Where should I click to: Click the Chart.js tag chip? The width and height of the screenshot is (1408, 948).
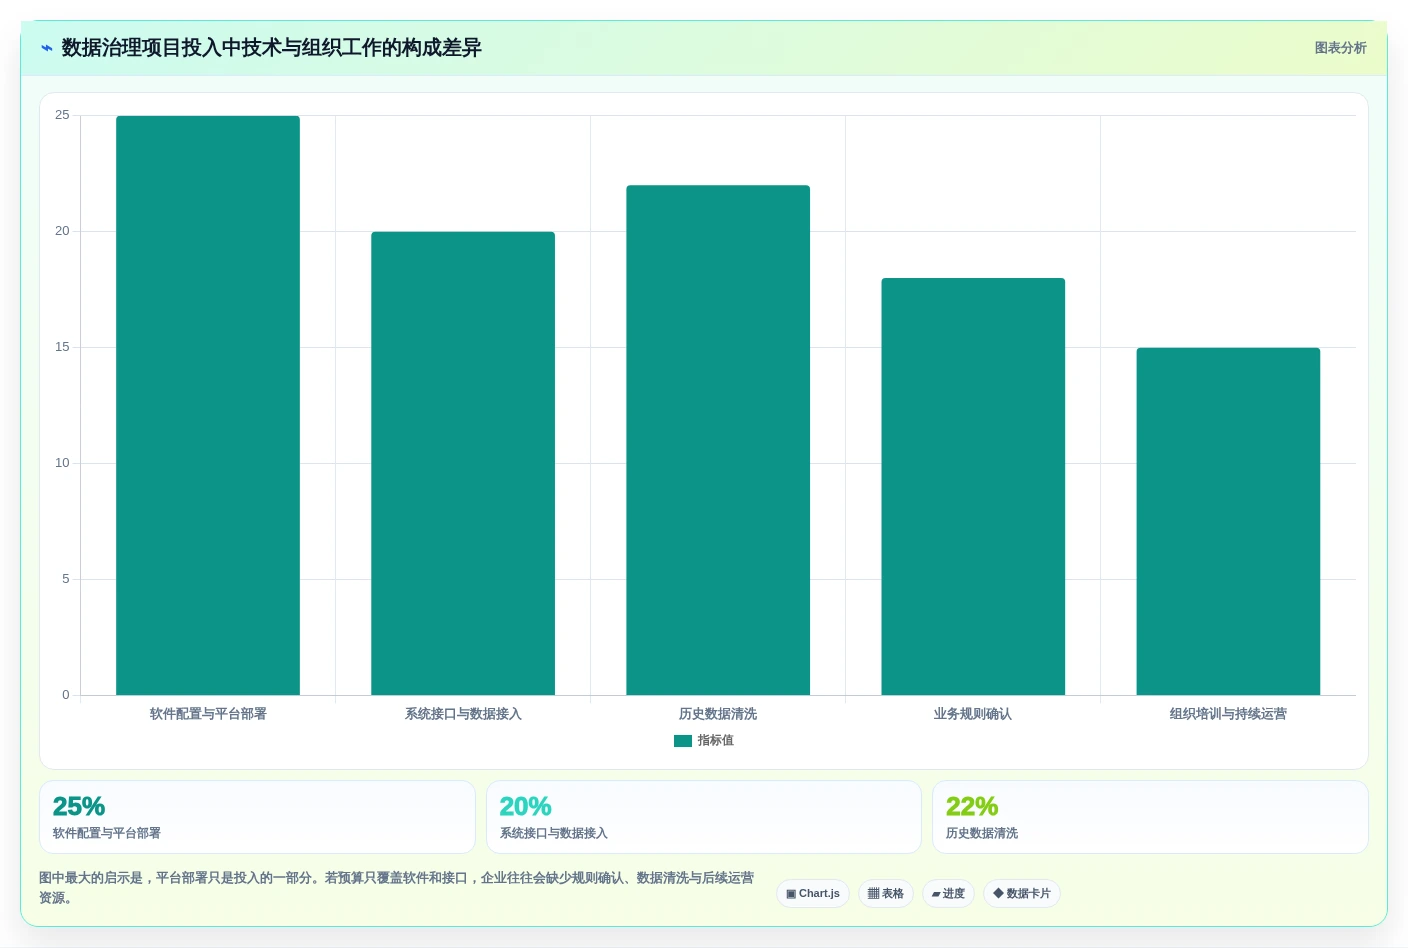(x=813, y=894)
